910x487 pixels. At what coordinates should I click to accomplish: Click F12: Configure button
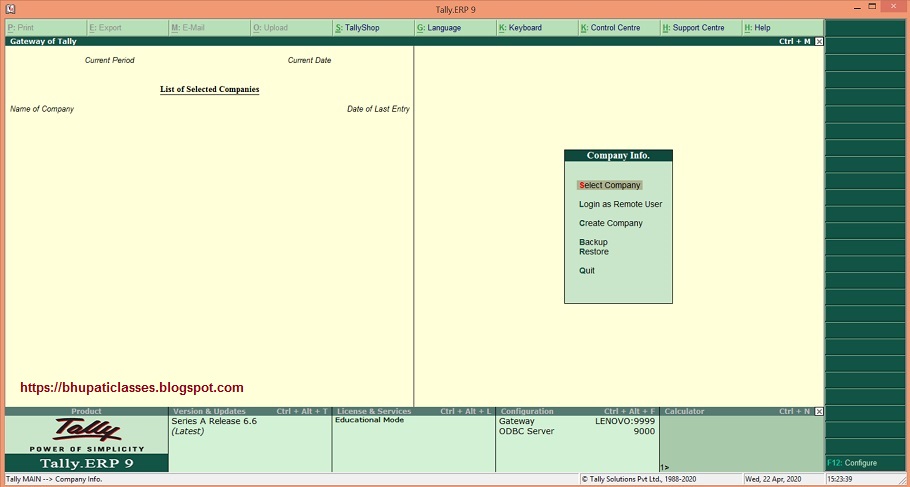click(865, 463)
